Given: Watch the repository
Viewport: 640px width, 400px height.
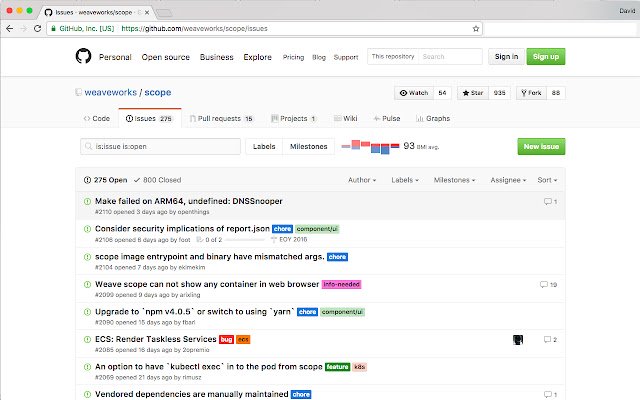Looking at the screenshot, I should [x=414, y=93].
